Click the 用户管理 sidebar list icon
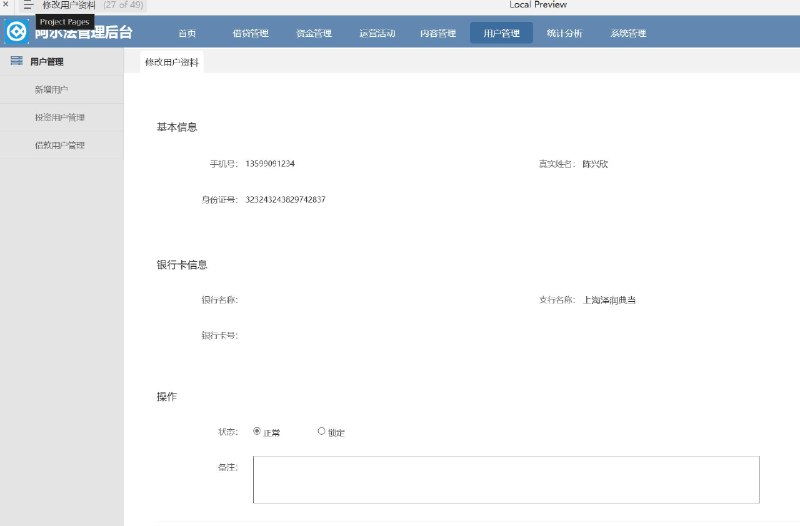The height and width of the screenshot is (526, 800). click(16, 61)
